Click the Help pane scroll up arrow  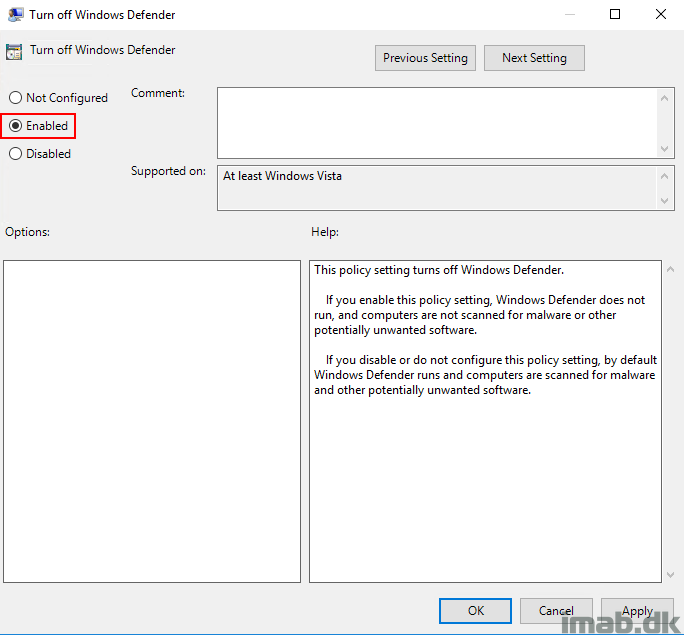670,270
